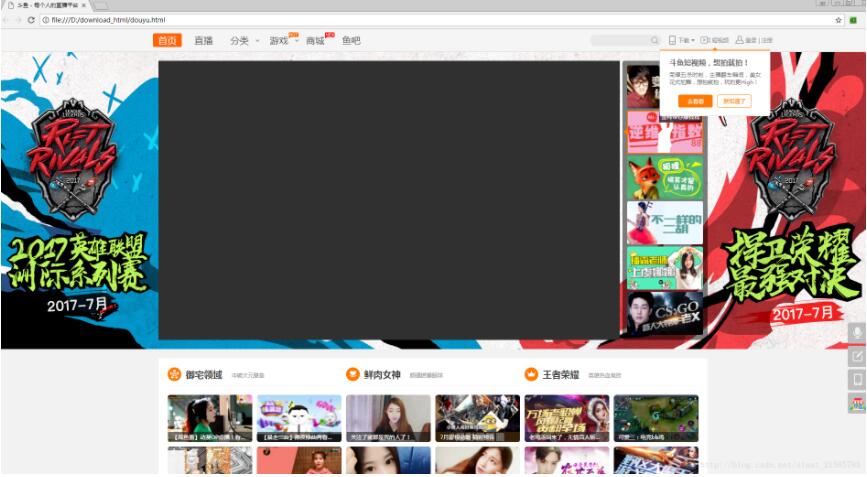Click the short video play icon
This screenshot has width=867, height=477.
[x=704, y=40]
